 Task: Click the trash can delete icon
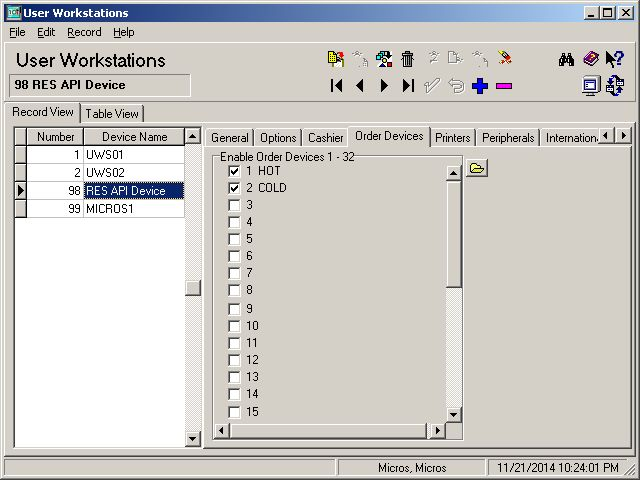(407, 59)
